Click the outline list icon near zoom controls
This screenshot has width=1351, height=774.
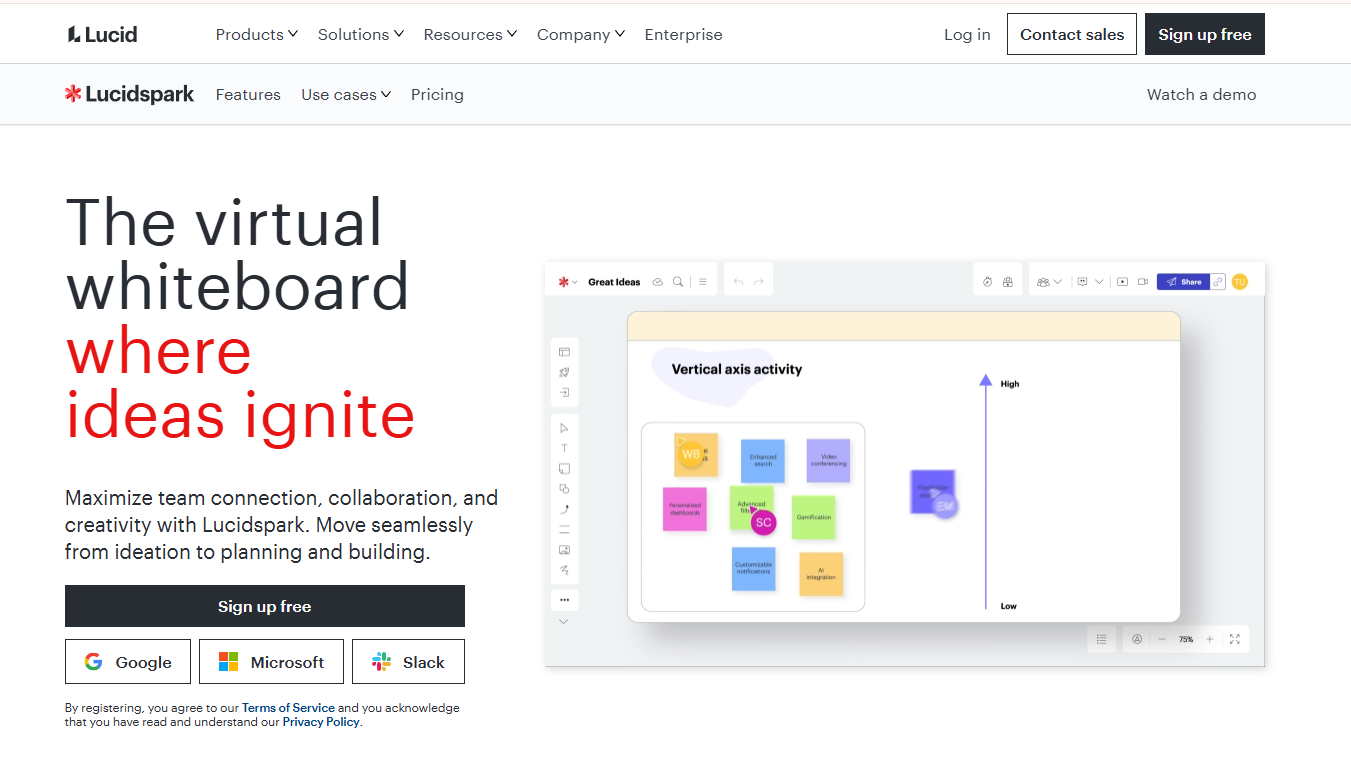tap(1101, 639)
